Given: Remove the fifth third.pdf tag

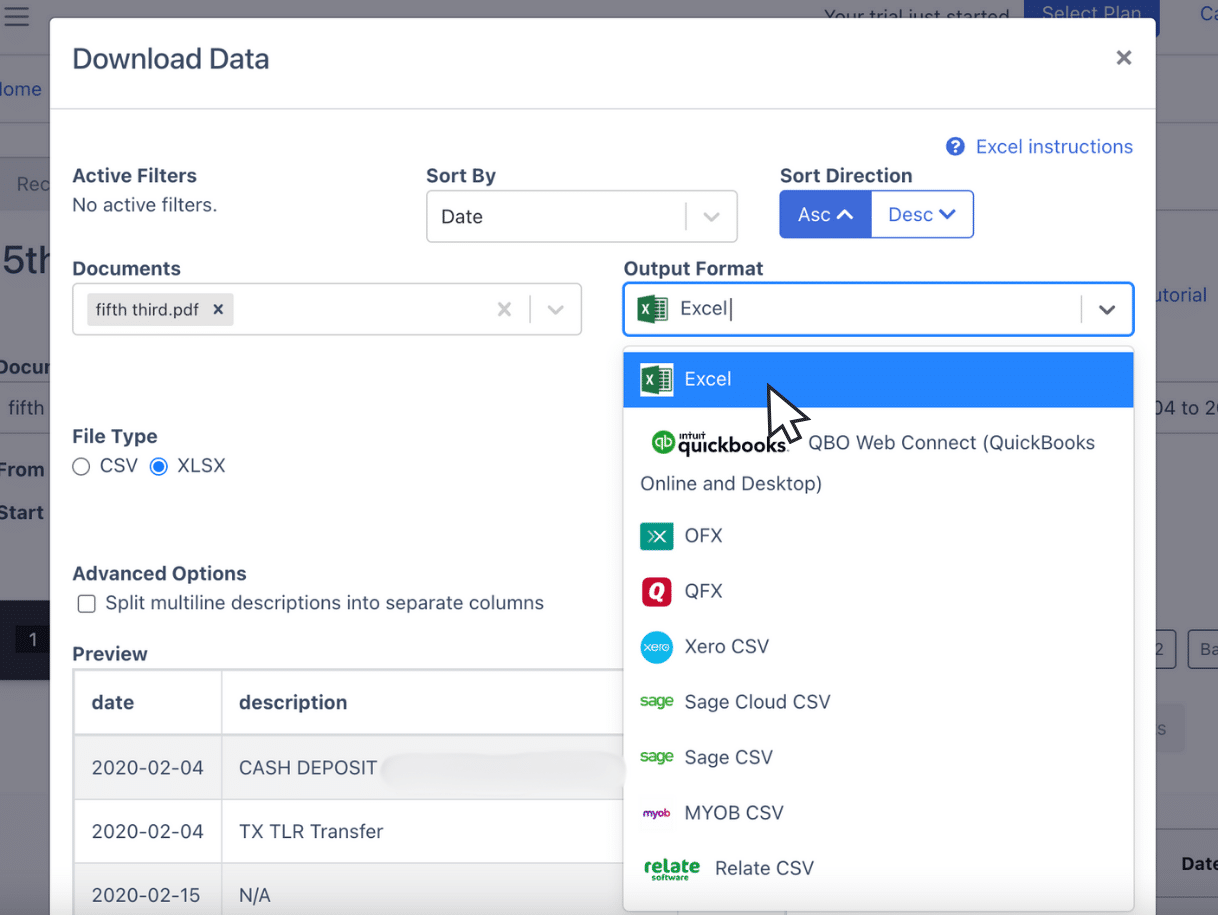Looking at the screenshot, I should [x=218, y=310].
